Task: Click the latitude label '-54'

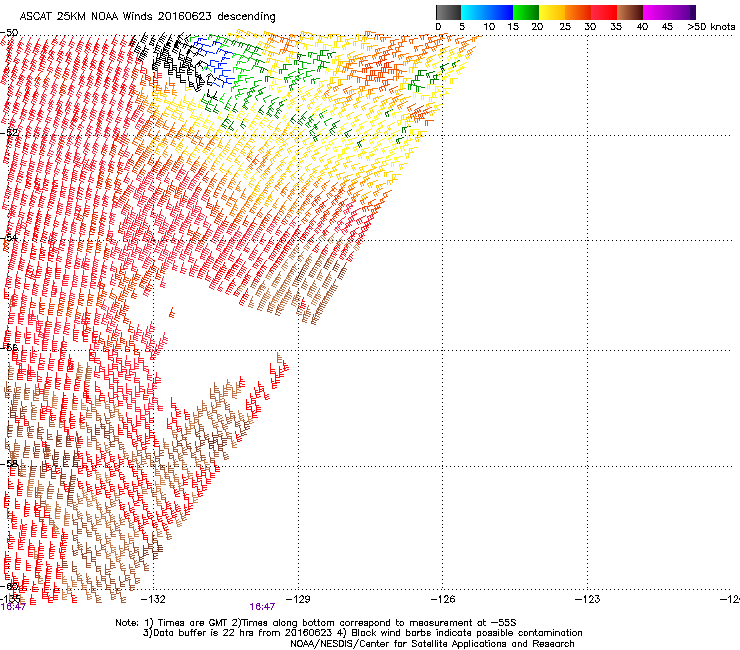Action: (10, 238)
